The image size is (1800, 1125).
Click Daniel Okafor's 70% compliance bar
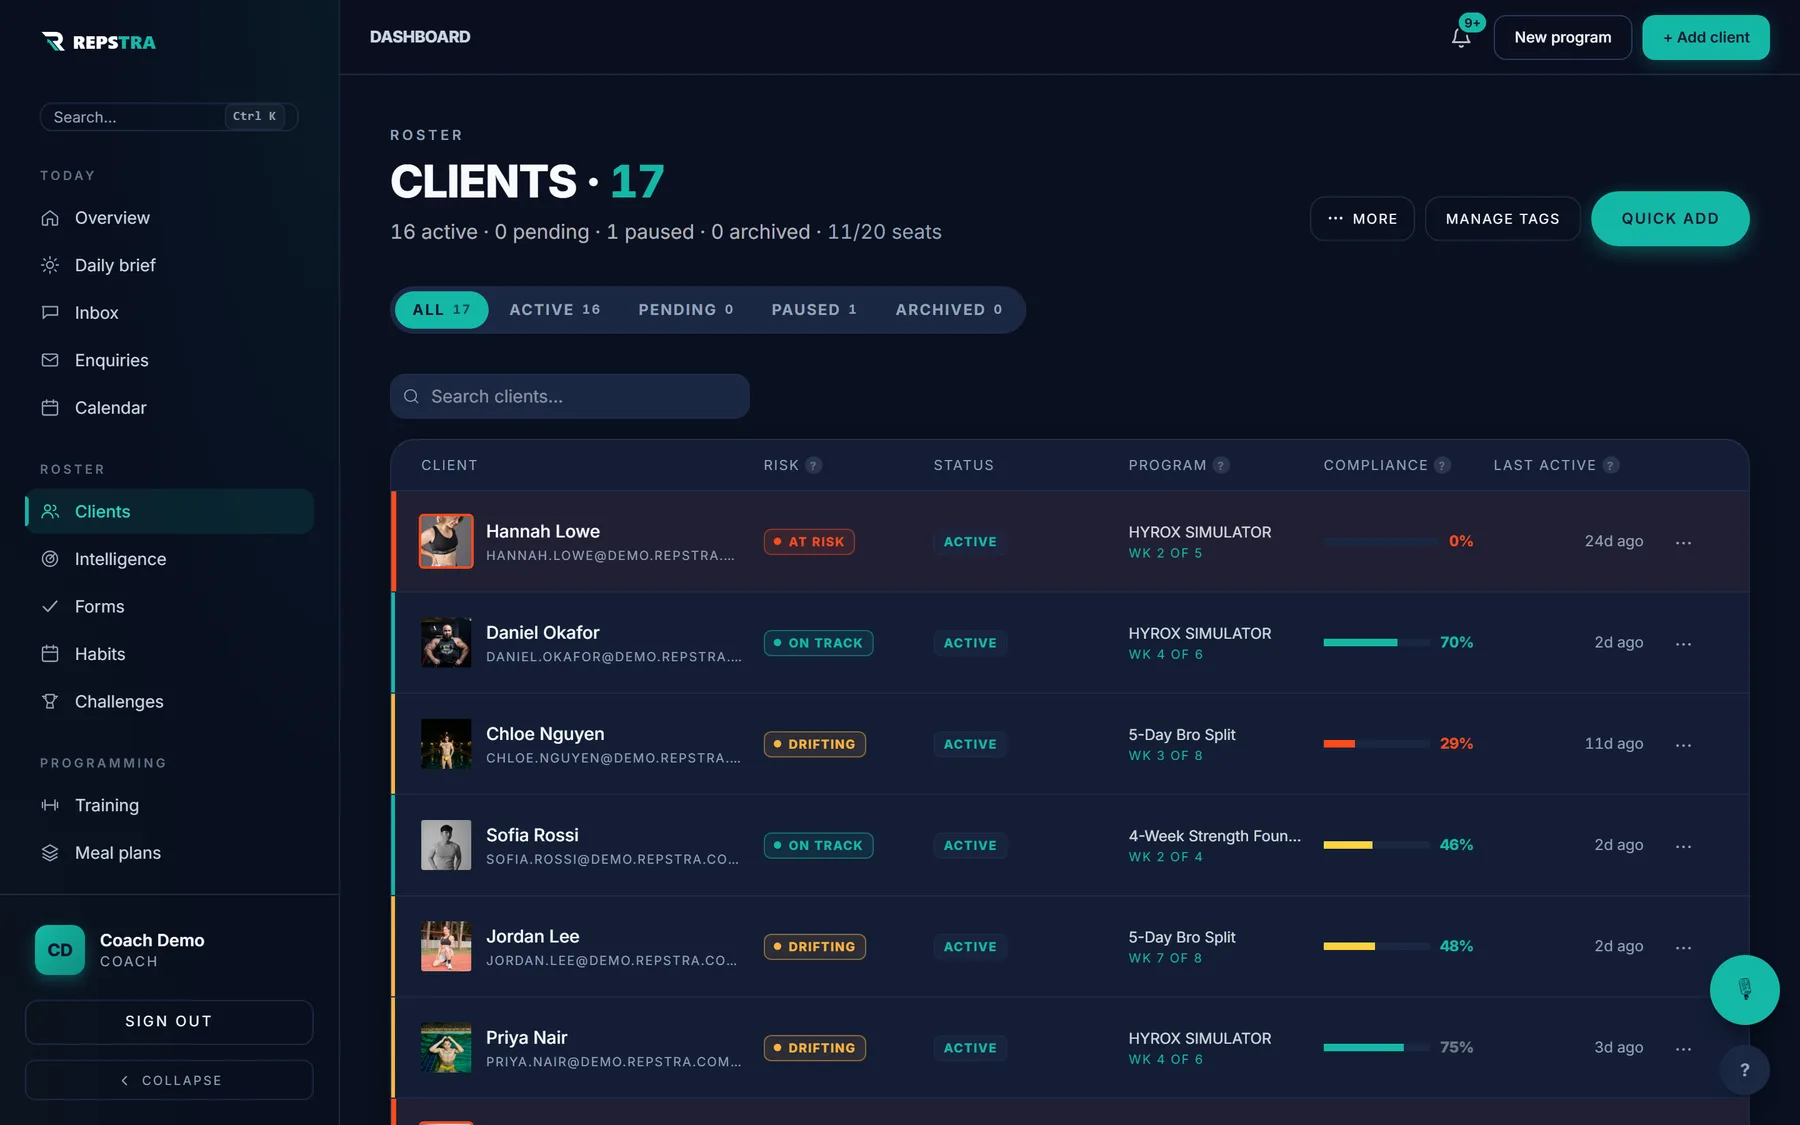click(x=1376, y=642)
